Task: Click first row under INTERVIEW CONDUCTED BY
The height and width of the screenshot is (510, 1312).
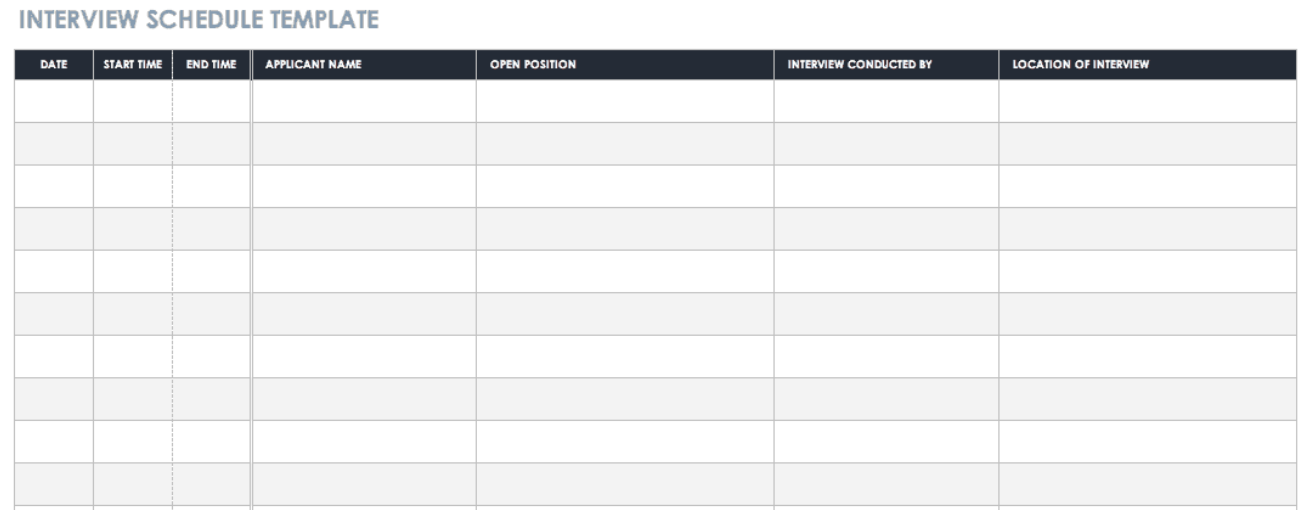Action: (886, 101)
